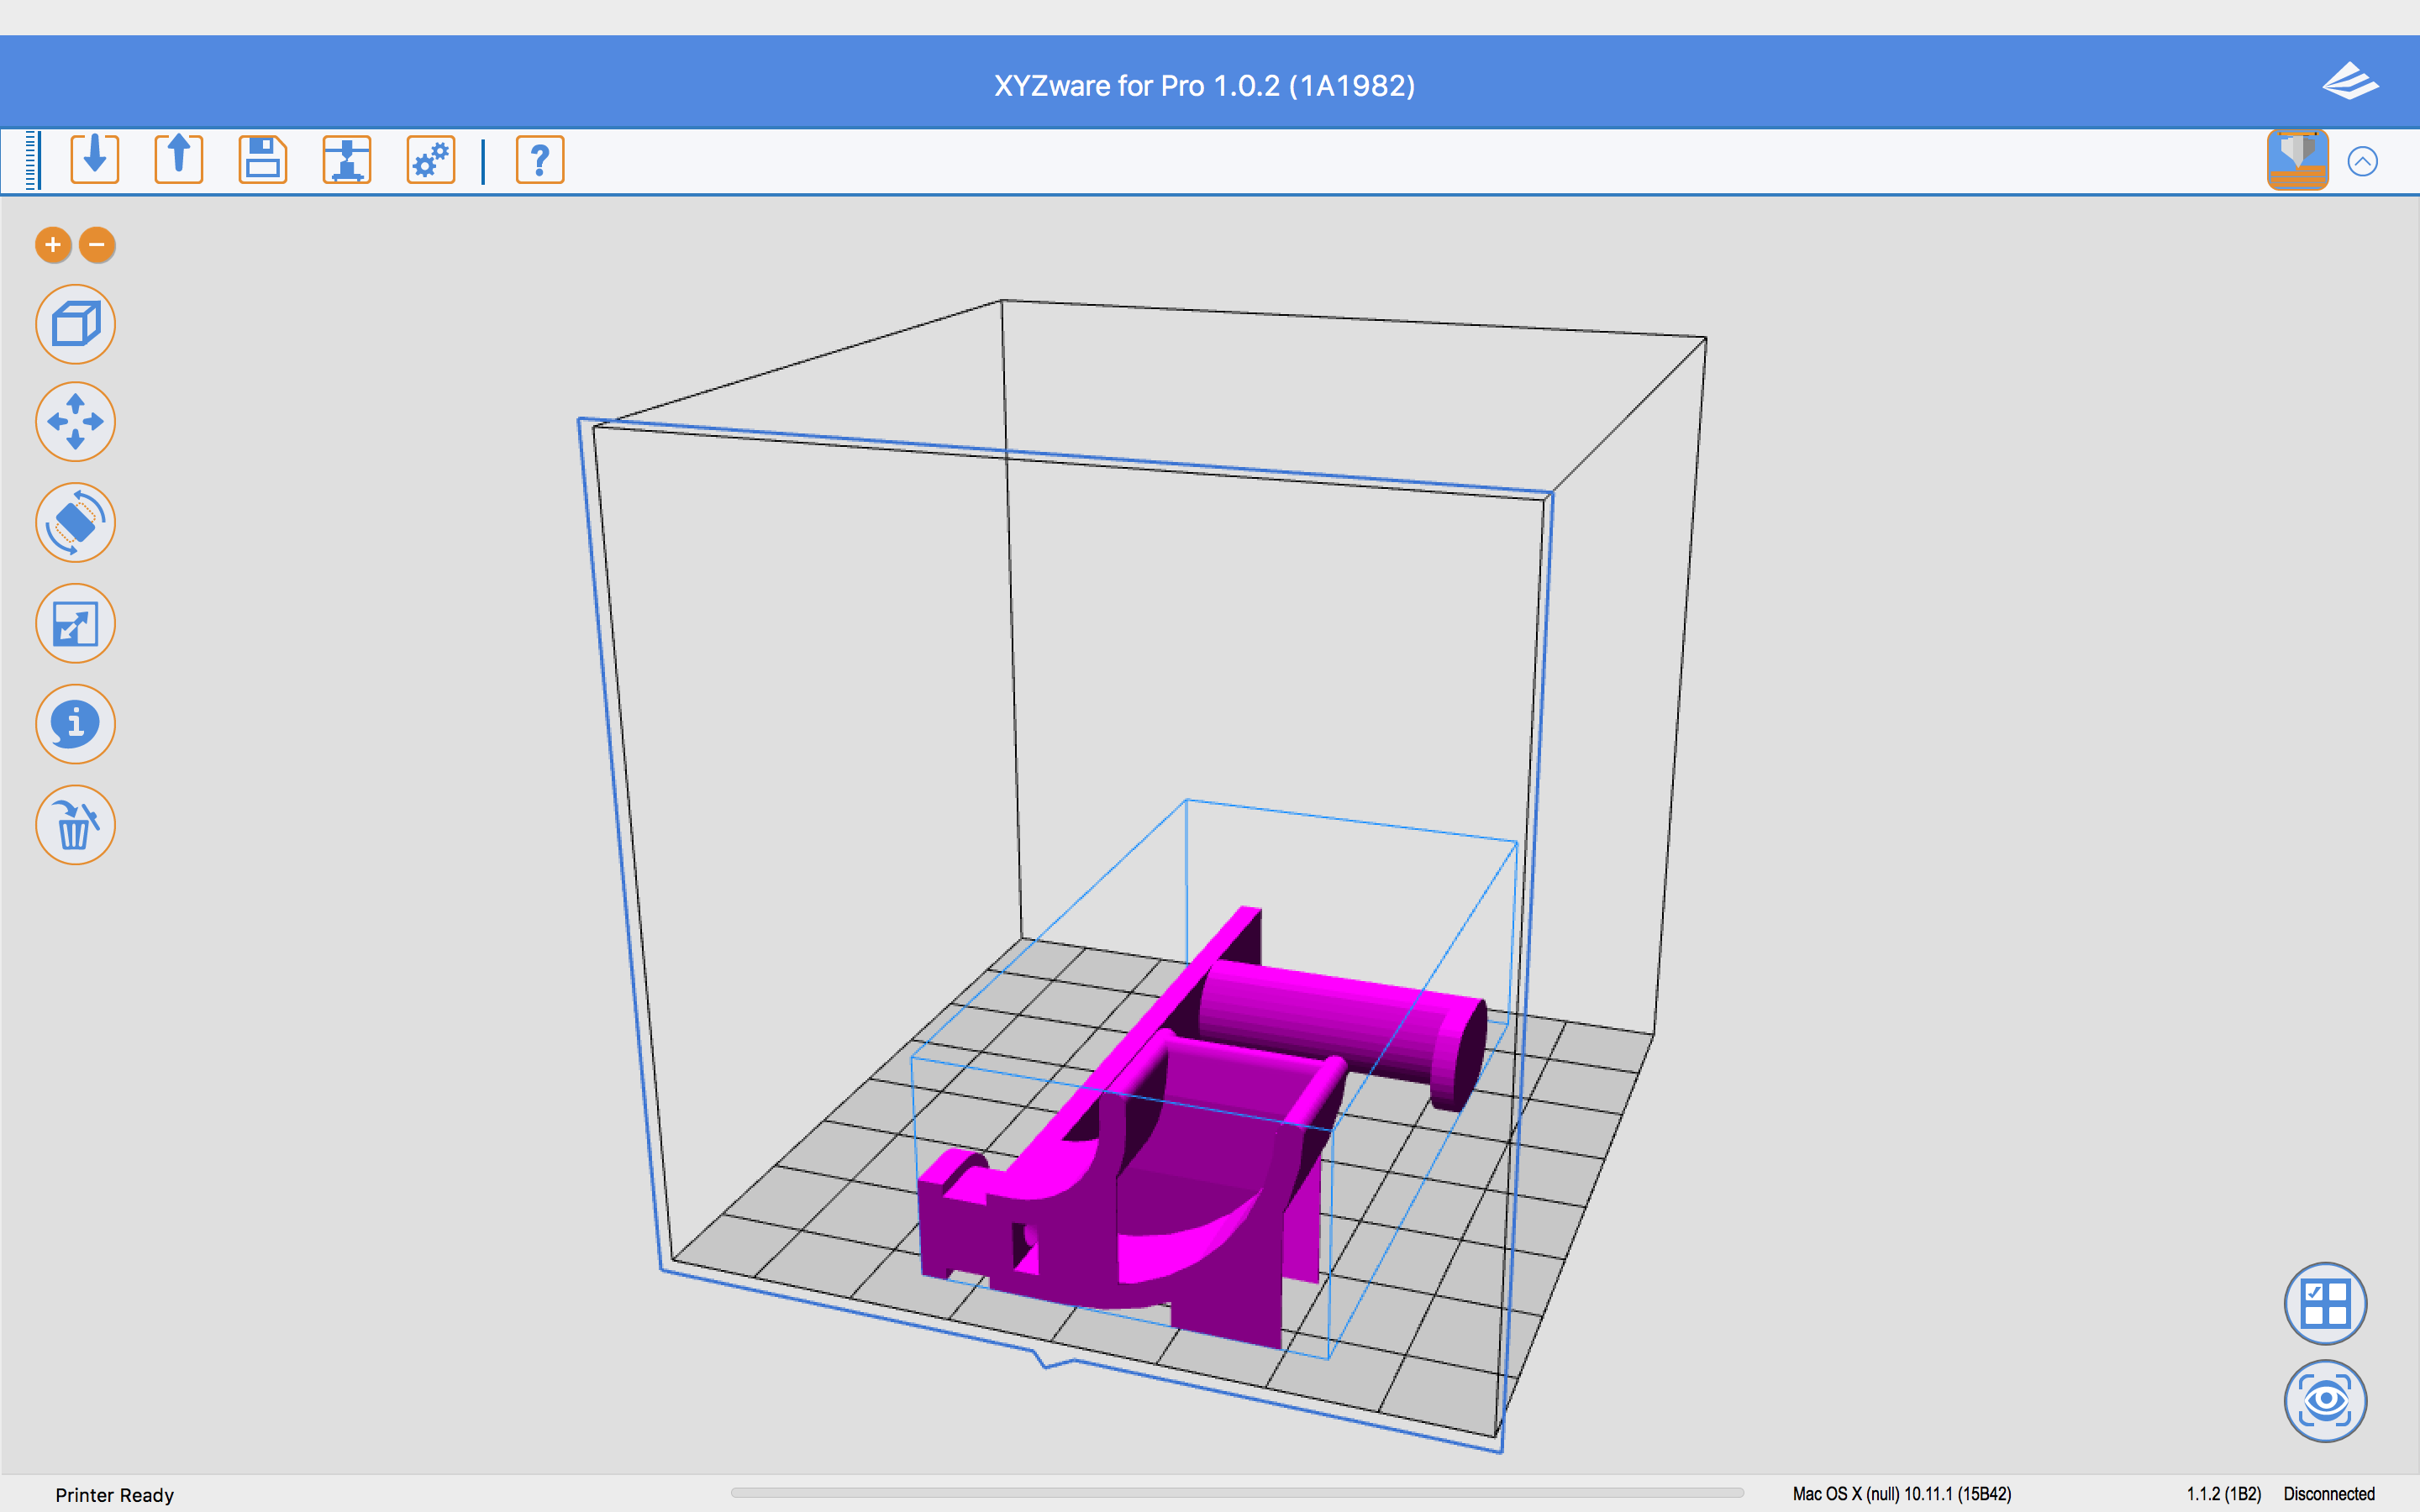This screenshot has height=1512, width=2420.
Task: Click the multi-view grid layout button
Action: [2325, 1304]
